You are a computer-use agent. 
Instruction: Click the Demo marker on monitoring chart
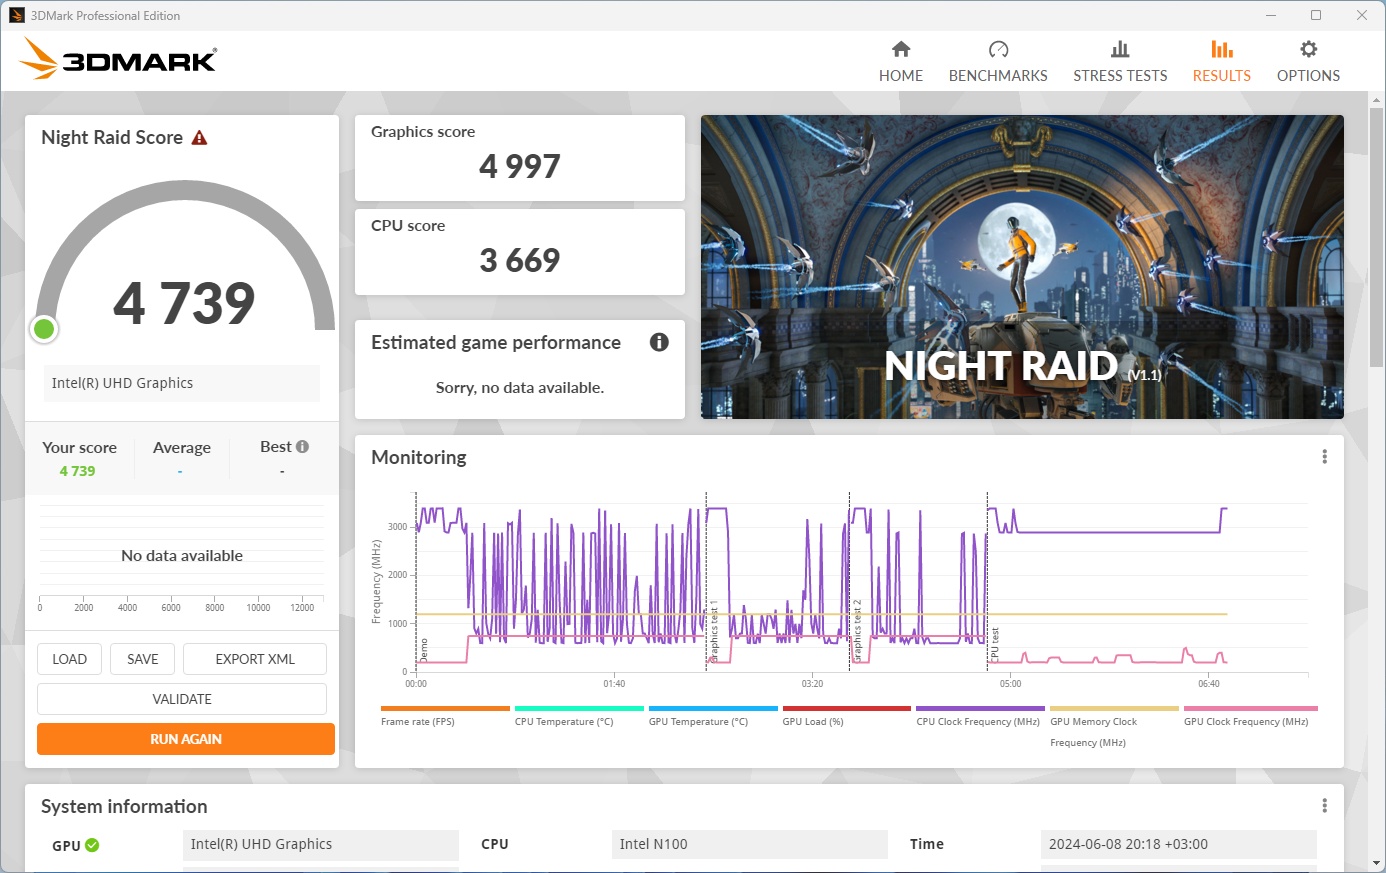click(424, 650)
